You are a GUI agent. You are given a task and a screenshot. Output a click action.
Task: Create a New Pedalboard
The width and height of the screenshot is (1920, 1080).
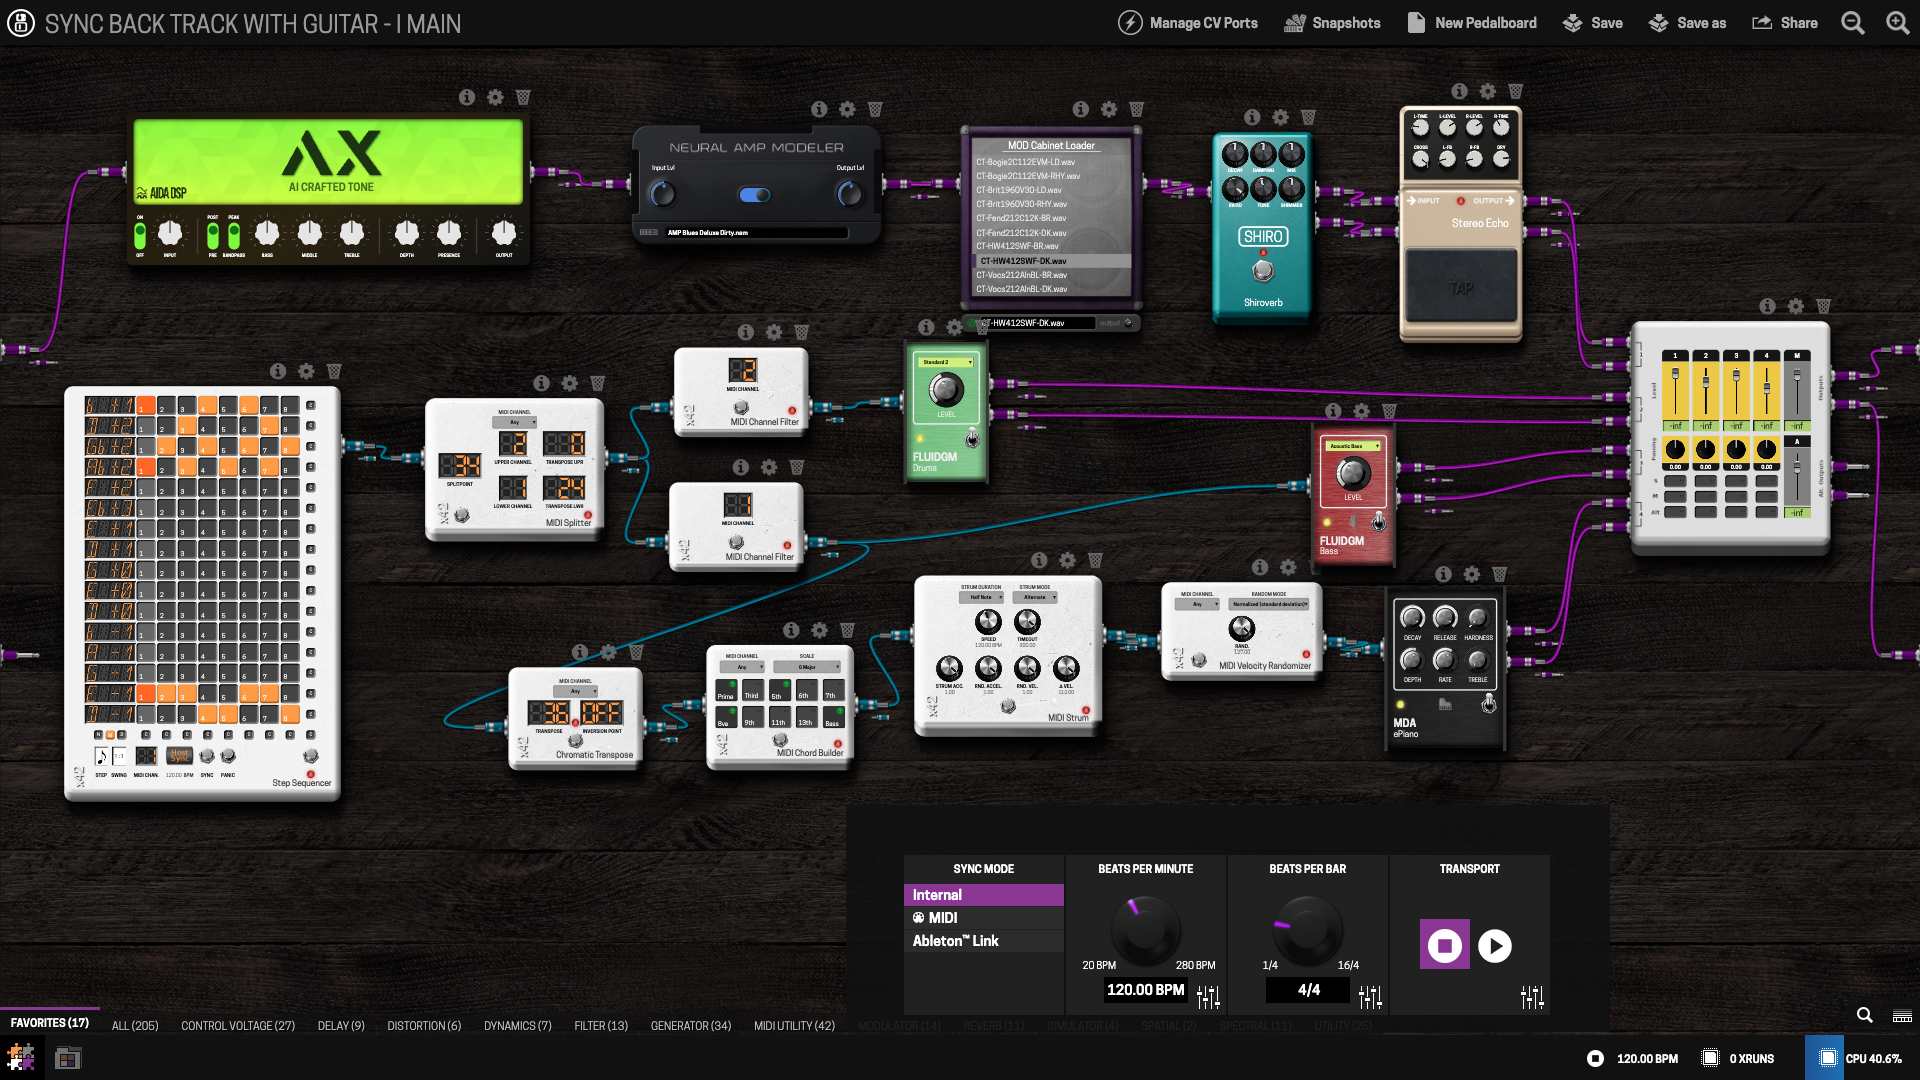coord(1471,23)
